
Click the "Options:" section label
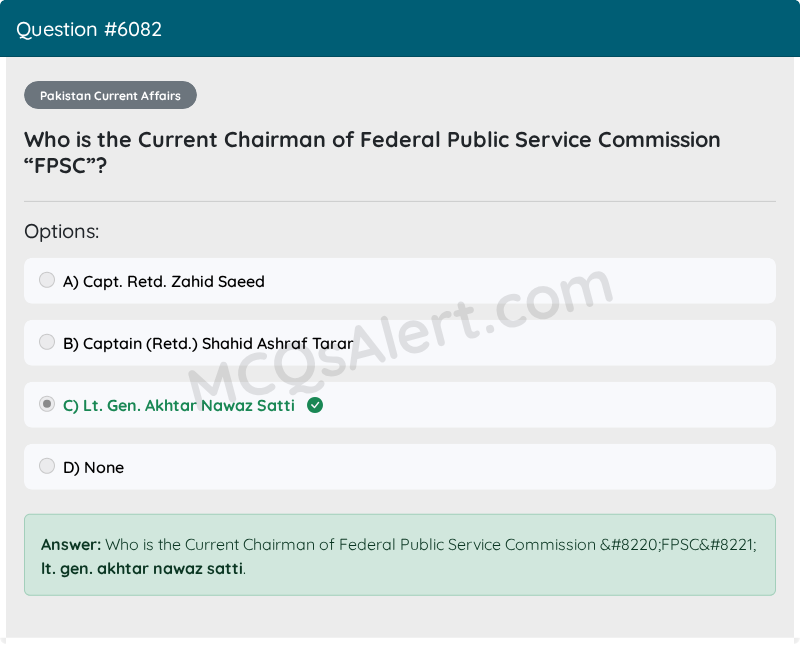click(x=62, y=232)
